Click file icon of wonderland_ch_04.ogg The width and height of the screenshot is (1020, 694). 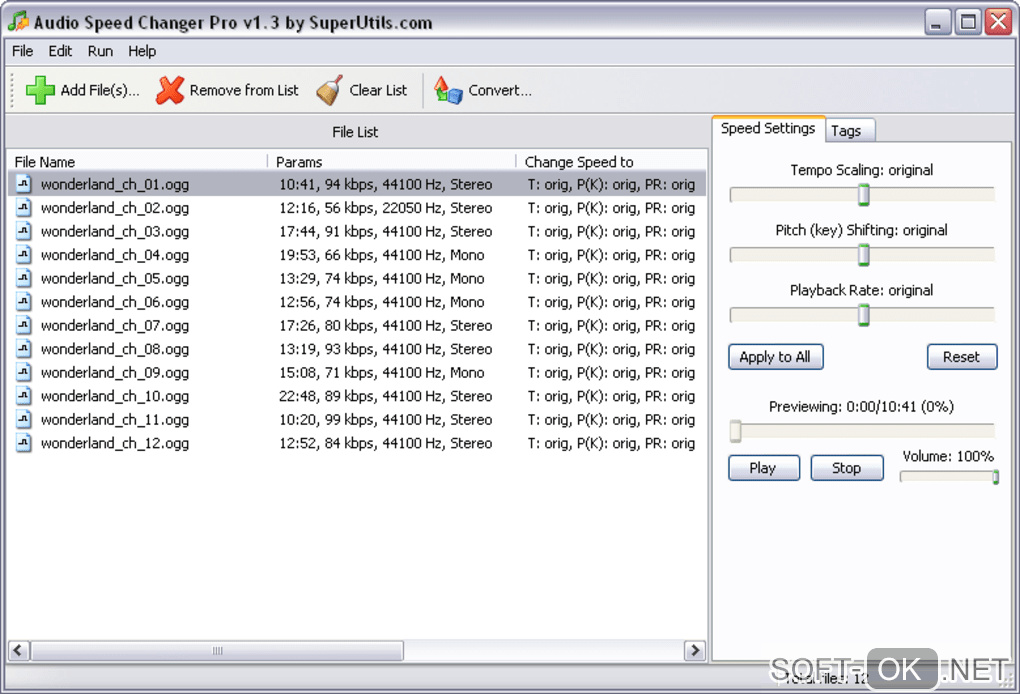[x=23, y=254]
